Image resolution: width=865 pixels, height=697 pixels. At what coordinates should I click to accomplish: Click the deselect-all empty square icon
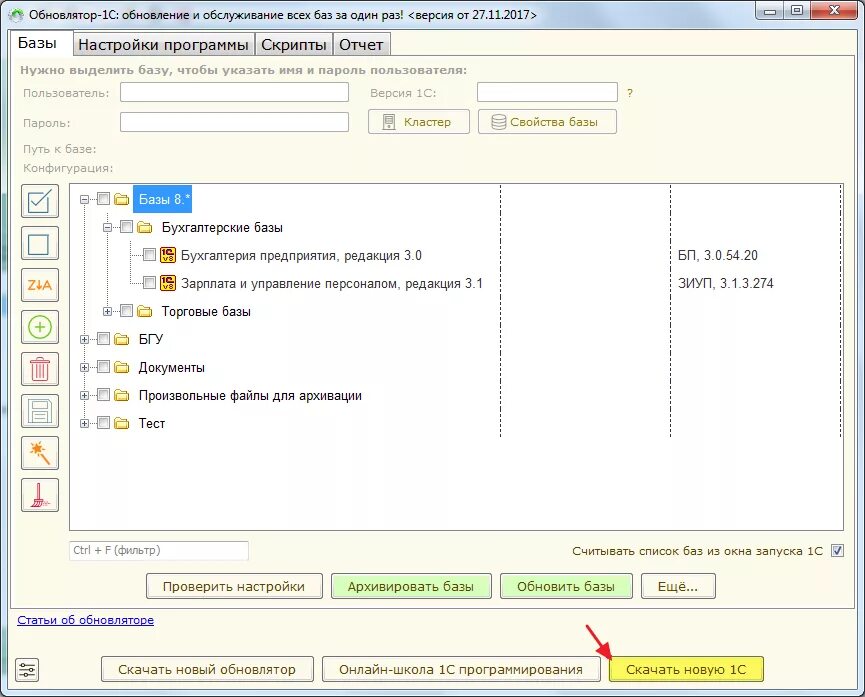click(x=40, y=243)
